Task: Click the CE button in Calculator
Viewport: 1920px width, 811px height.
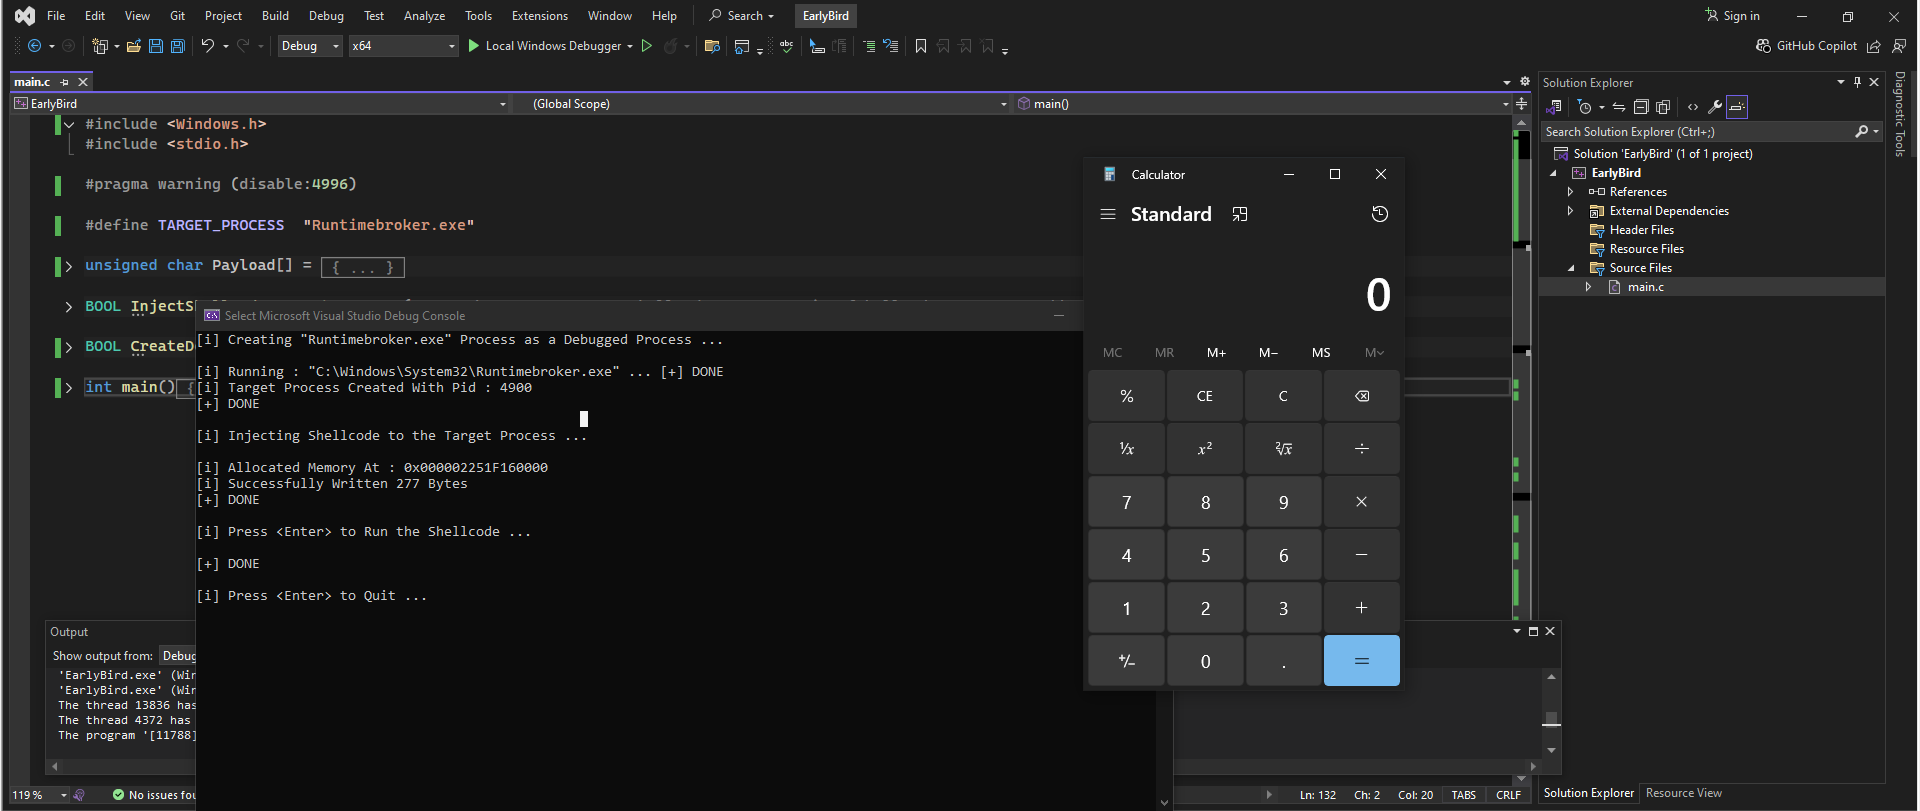Action: pyautogui.click(x=1205, y=396)
